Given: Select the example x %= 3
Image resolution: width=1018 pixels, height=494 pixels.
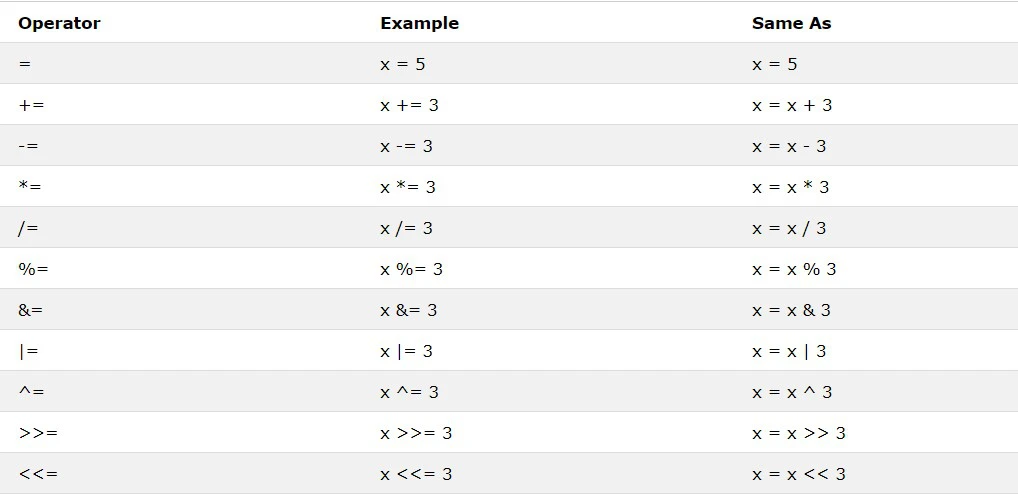Looking at the screenshot, I should point(411,269).
